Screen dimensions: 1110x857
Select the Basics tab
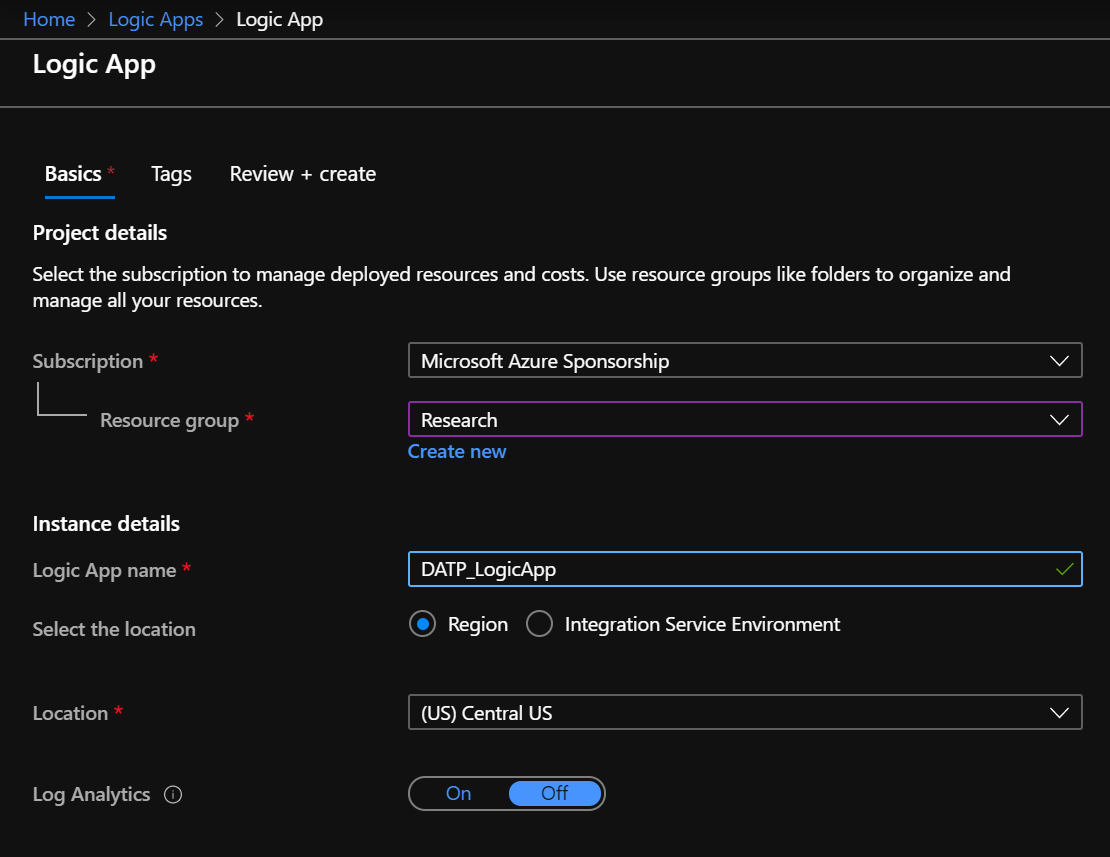[73, 174]
